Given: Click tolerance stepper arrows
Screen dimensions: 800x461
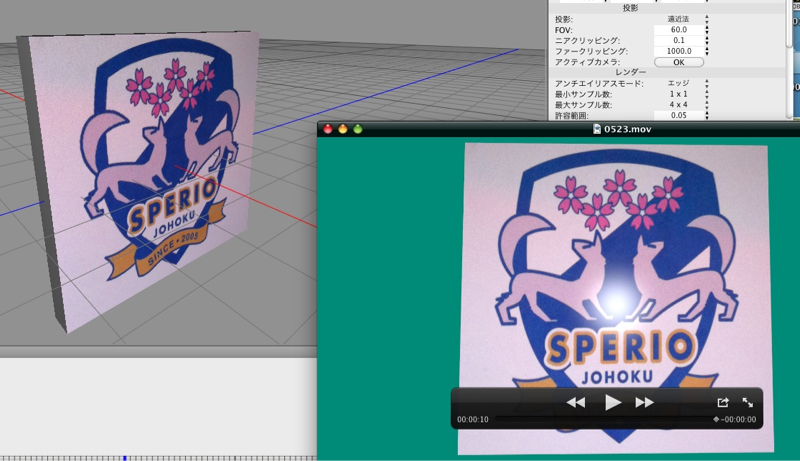Looking at the screenshot, I should [x=707, y=115].
